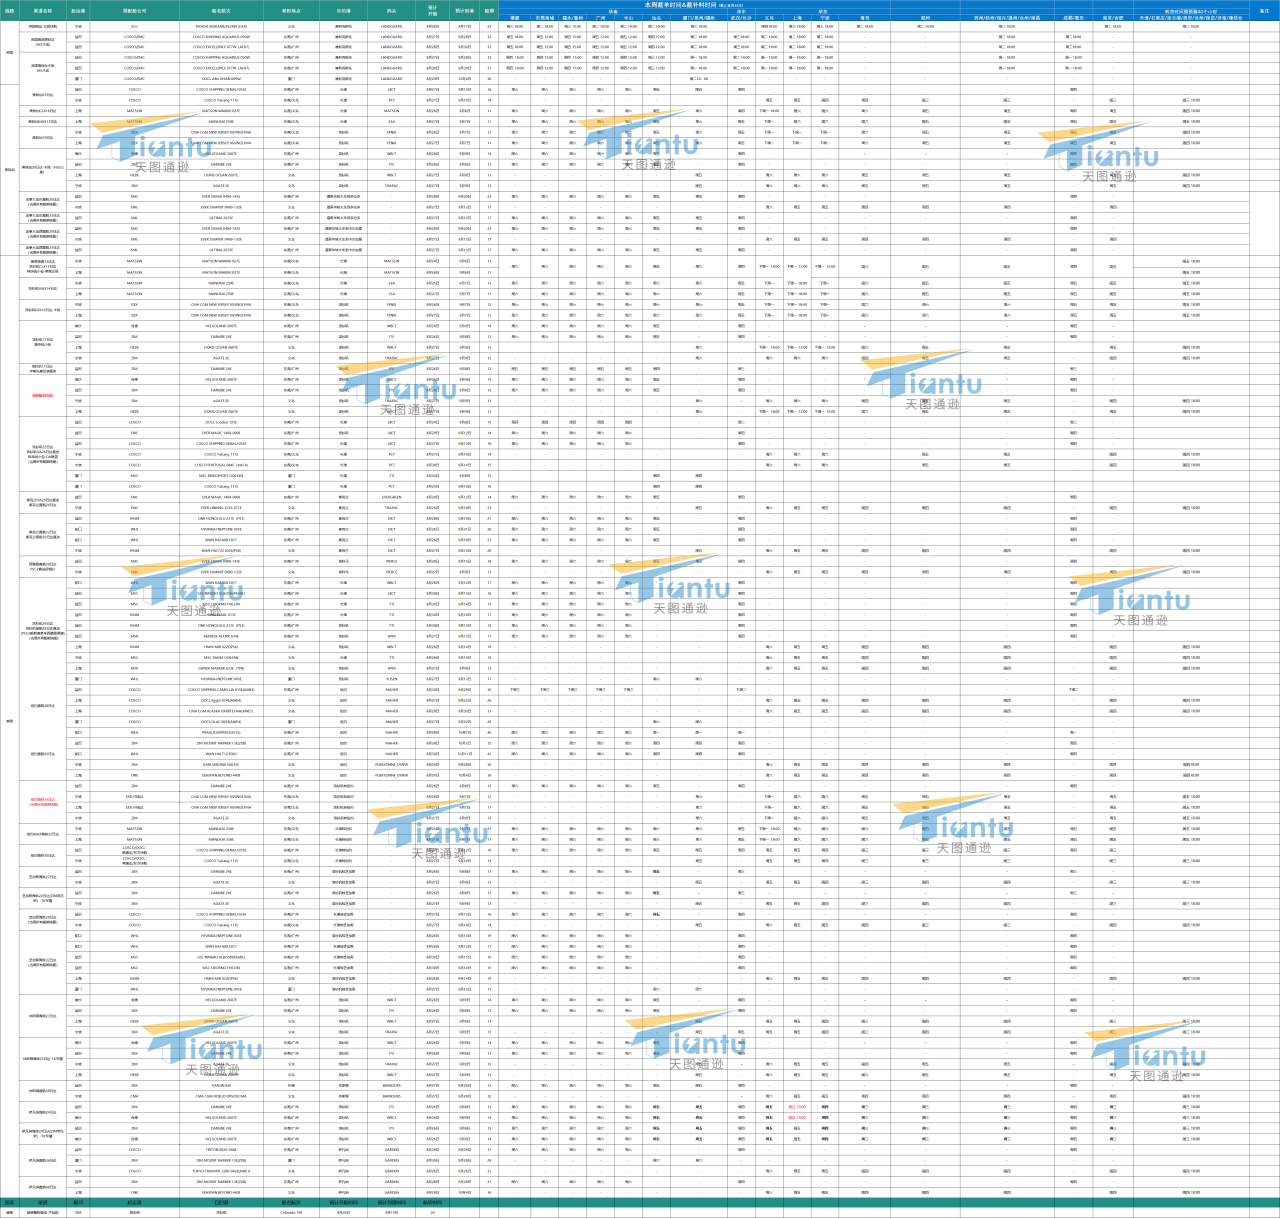Viewport: 1280px width, 1218px height.
Task: Select the 郑州 city column header
Action: pos(925,18)
